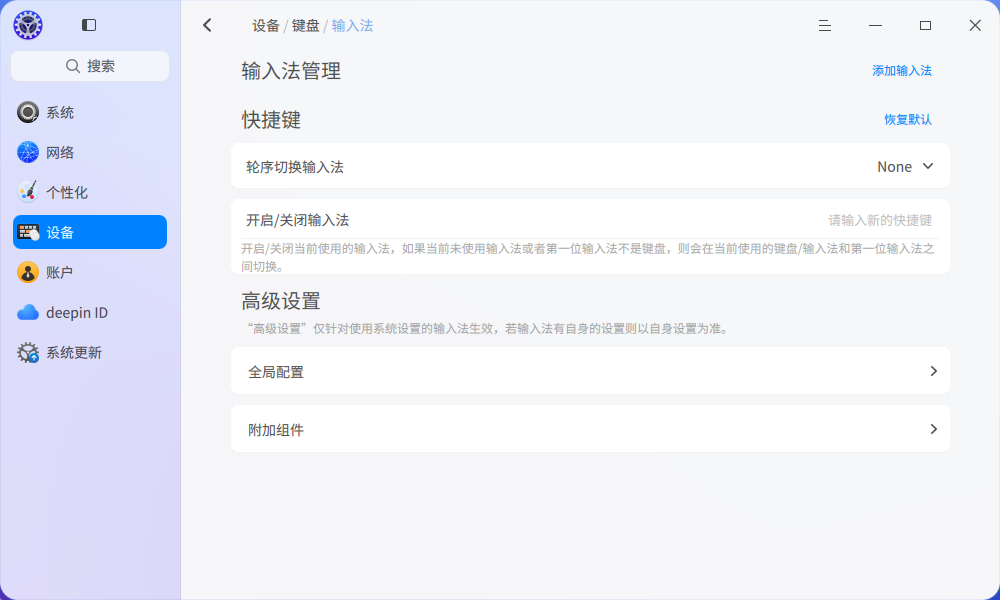Image resolution: width=1000 pixels, height=600 pixels.
Task: Click 设备 in the breadcrumb
Action: point(266,26)
